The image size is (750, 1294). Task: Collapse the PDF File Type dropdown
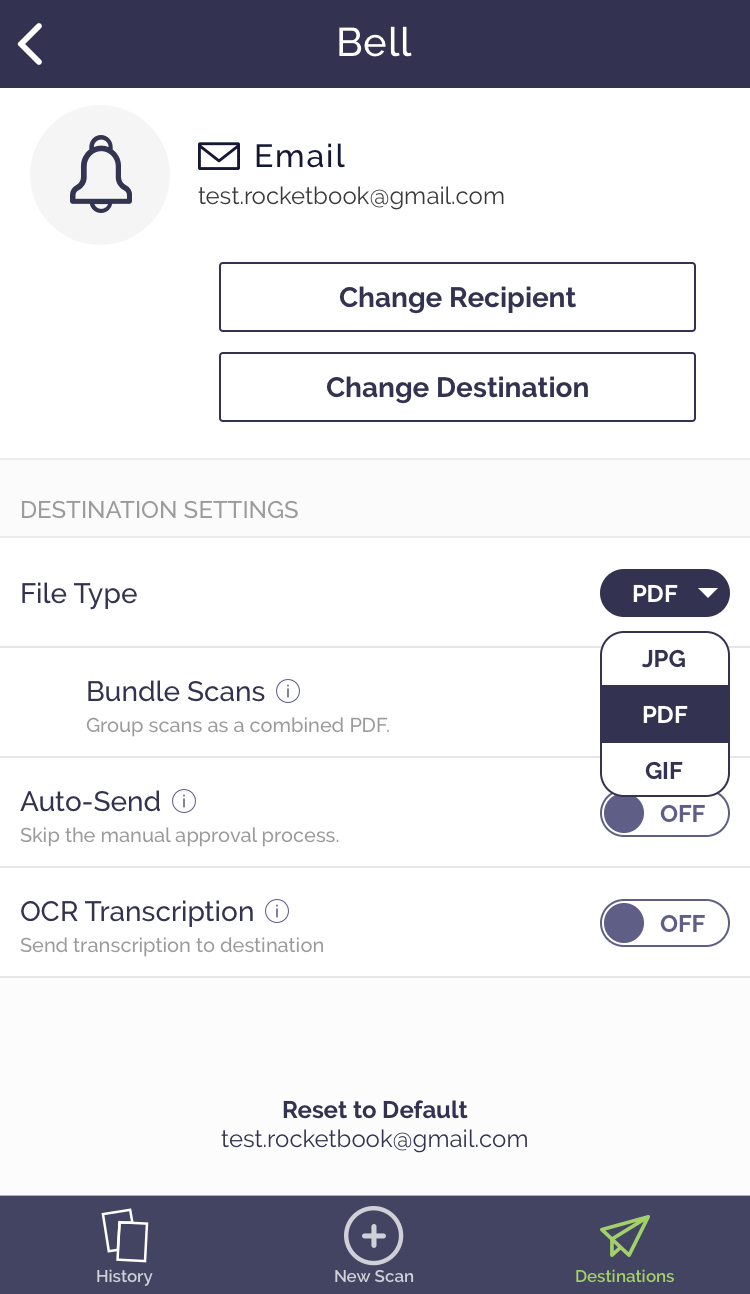coord(665,594)
